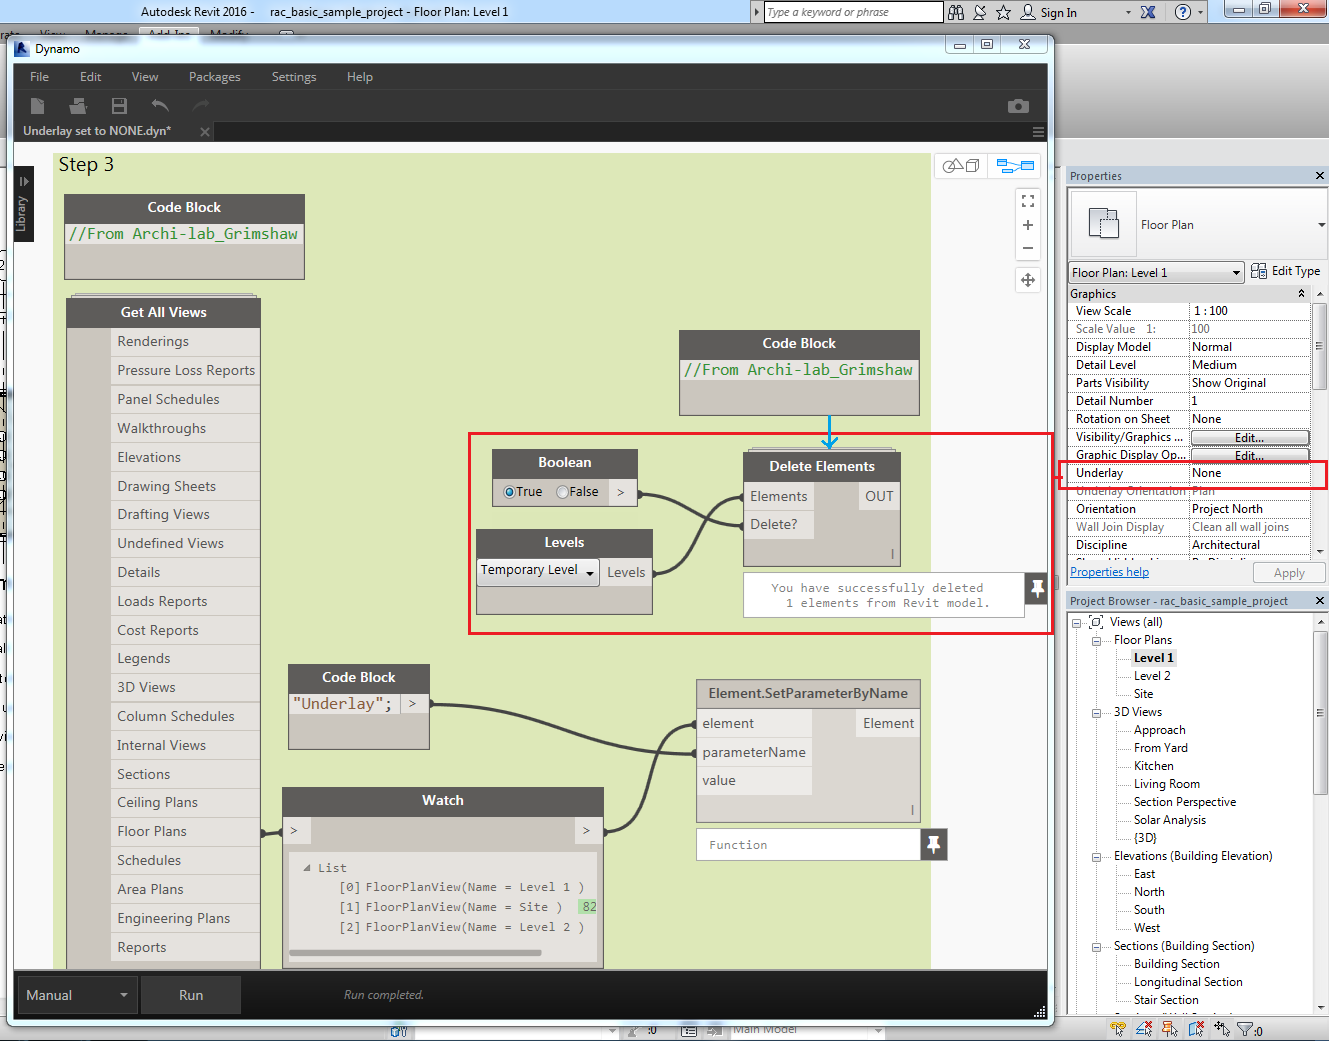Click the Undo arrow in Dynamo toolbar
1329x1041 pixels.
160,105
